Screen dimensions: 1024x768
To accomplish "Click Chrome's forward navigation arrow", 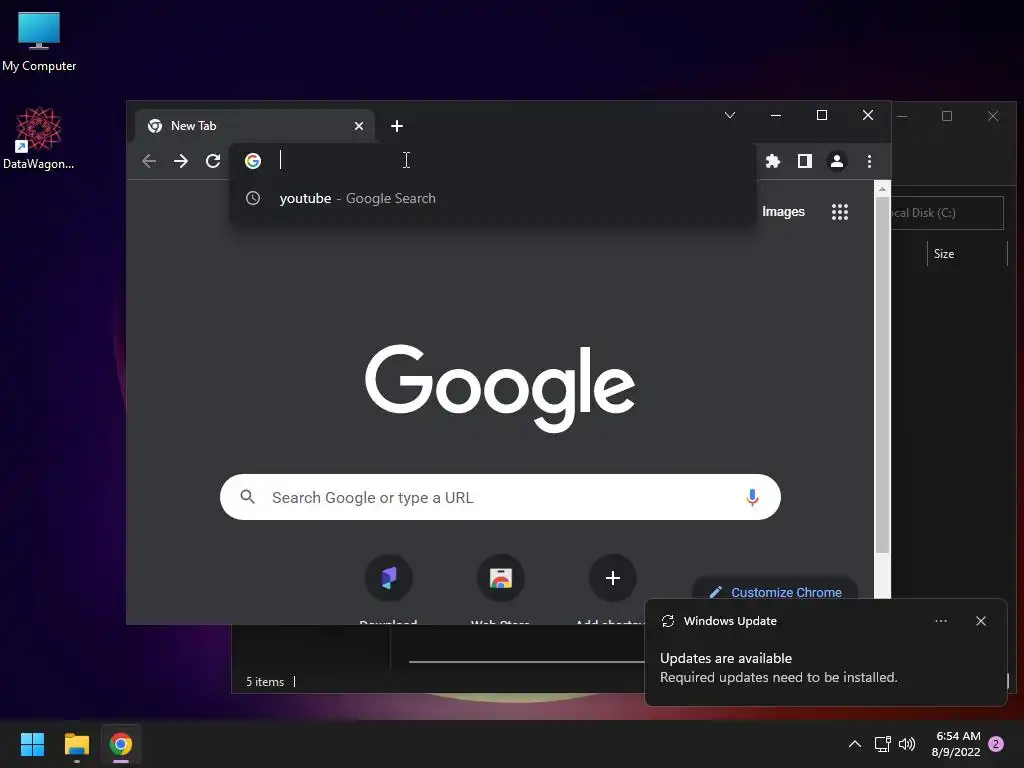I will 181,161.
